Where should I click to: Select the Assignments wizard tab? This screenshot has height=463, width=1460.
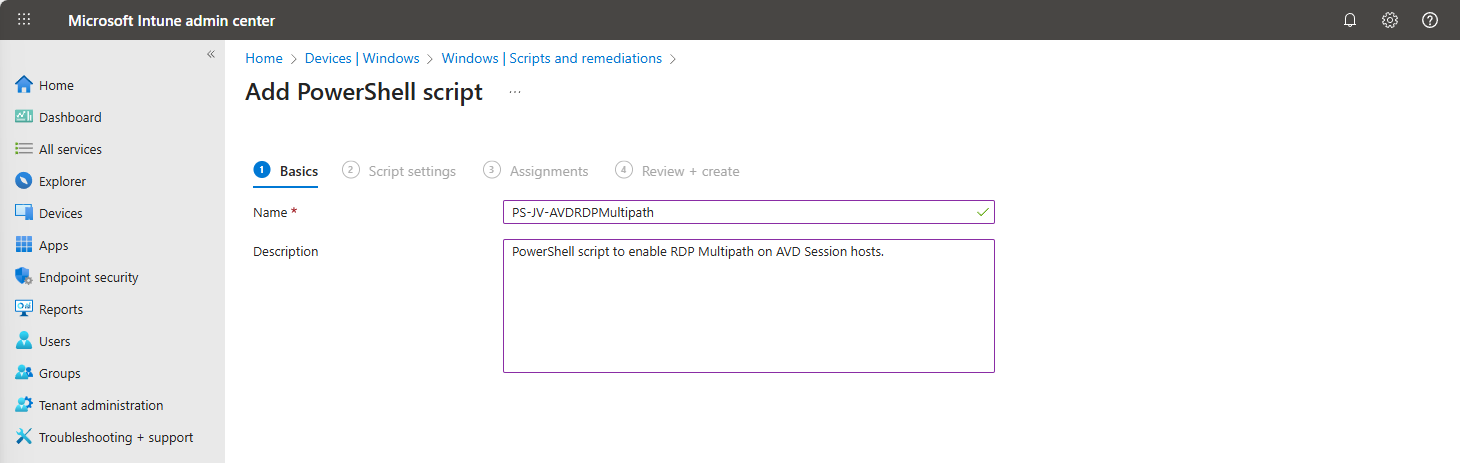point(536,171)
